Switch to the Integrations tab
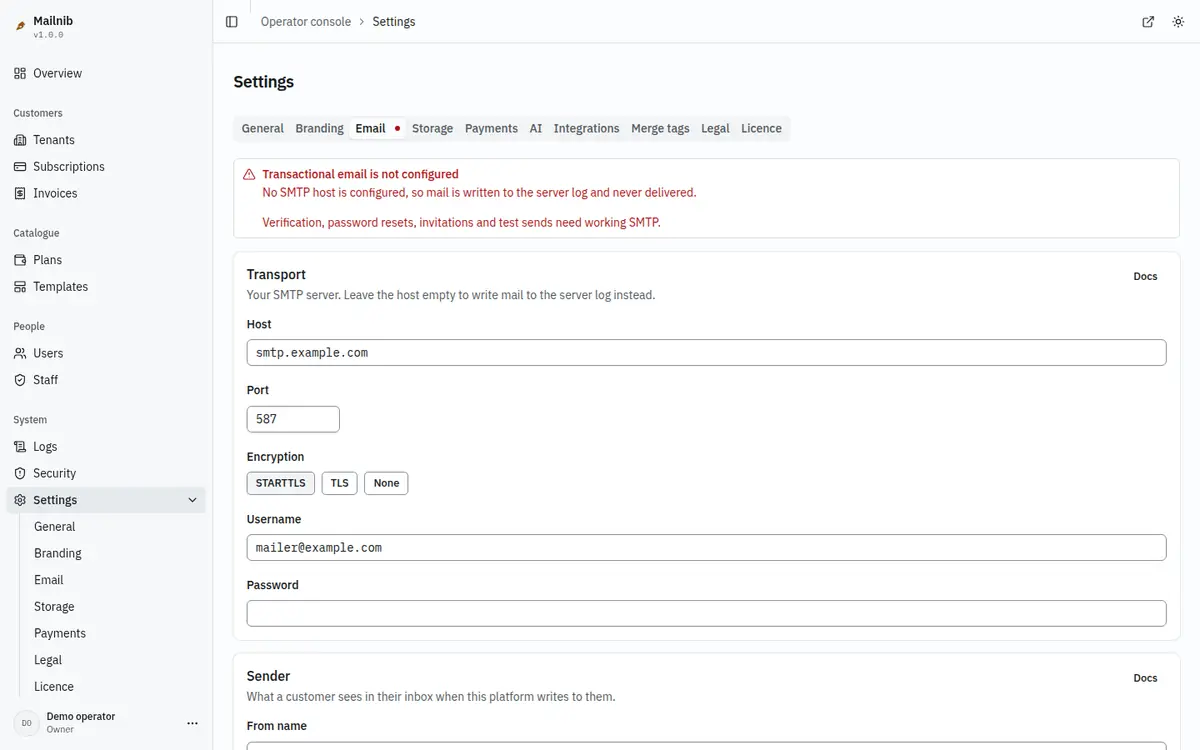The height and width of the screenshot is (750, 1200). [x=586, y=128]
